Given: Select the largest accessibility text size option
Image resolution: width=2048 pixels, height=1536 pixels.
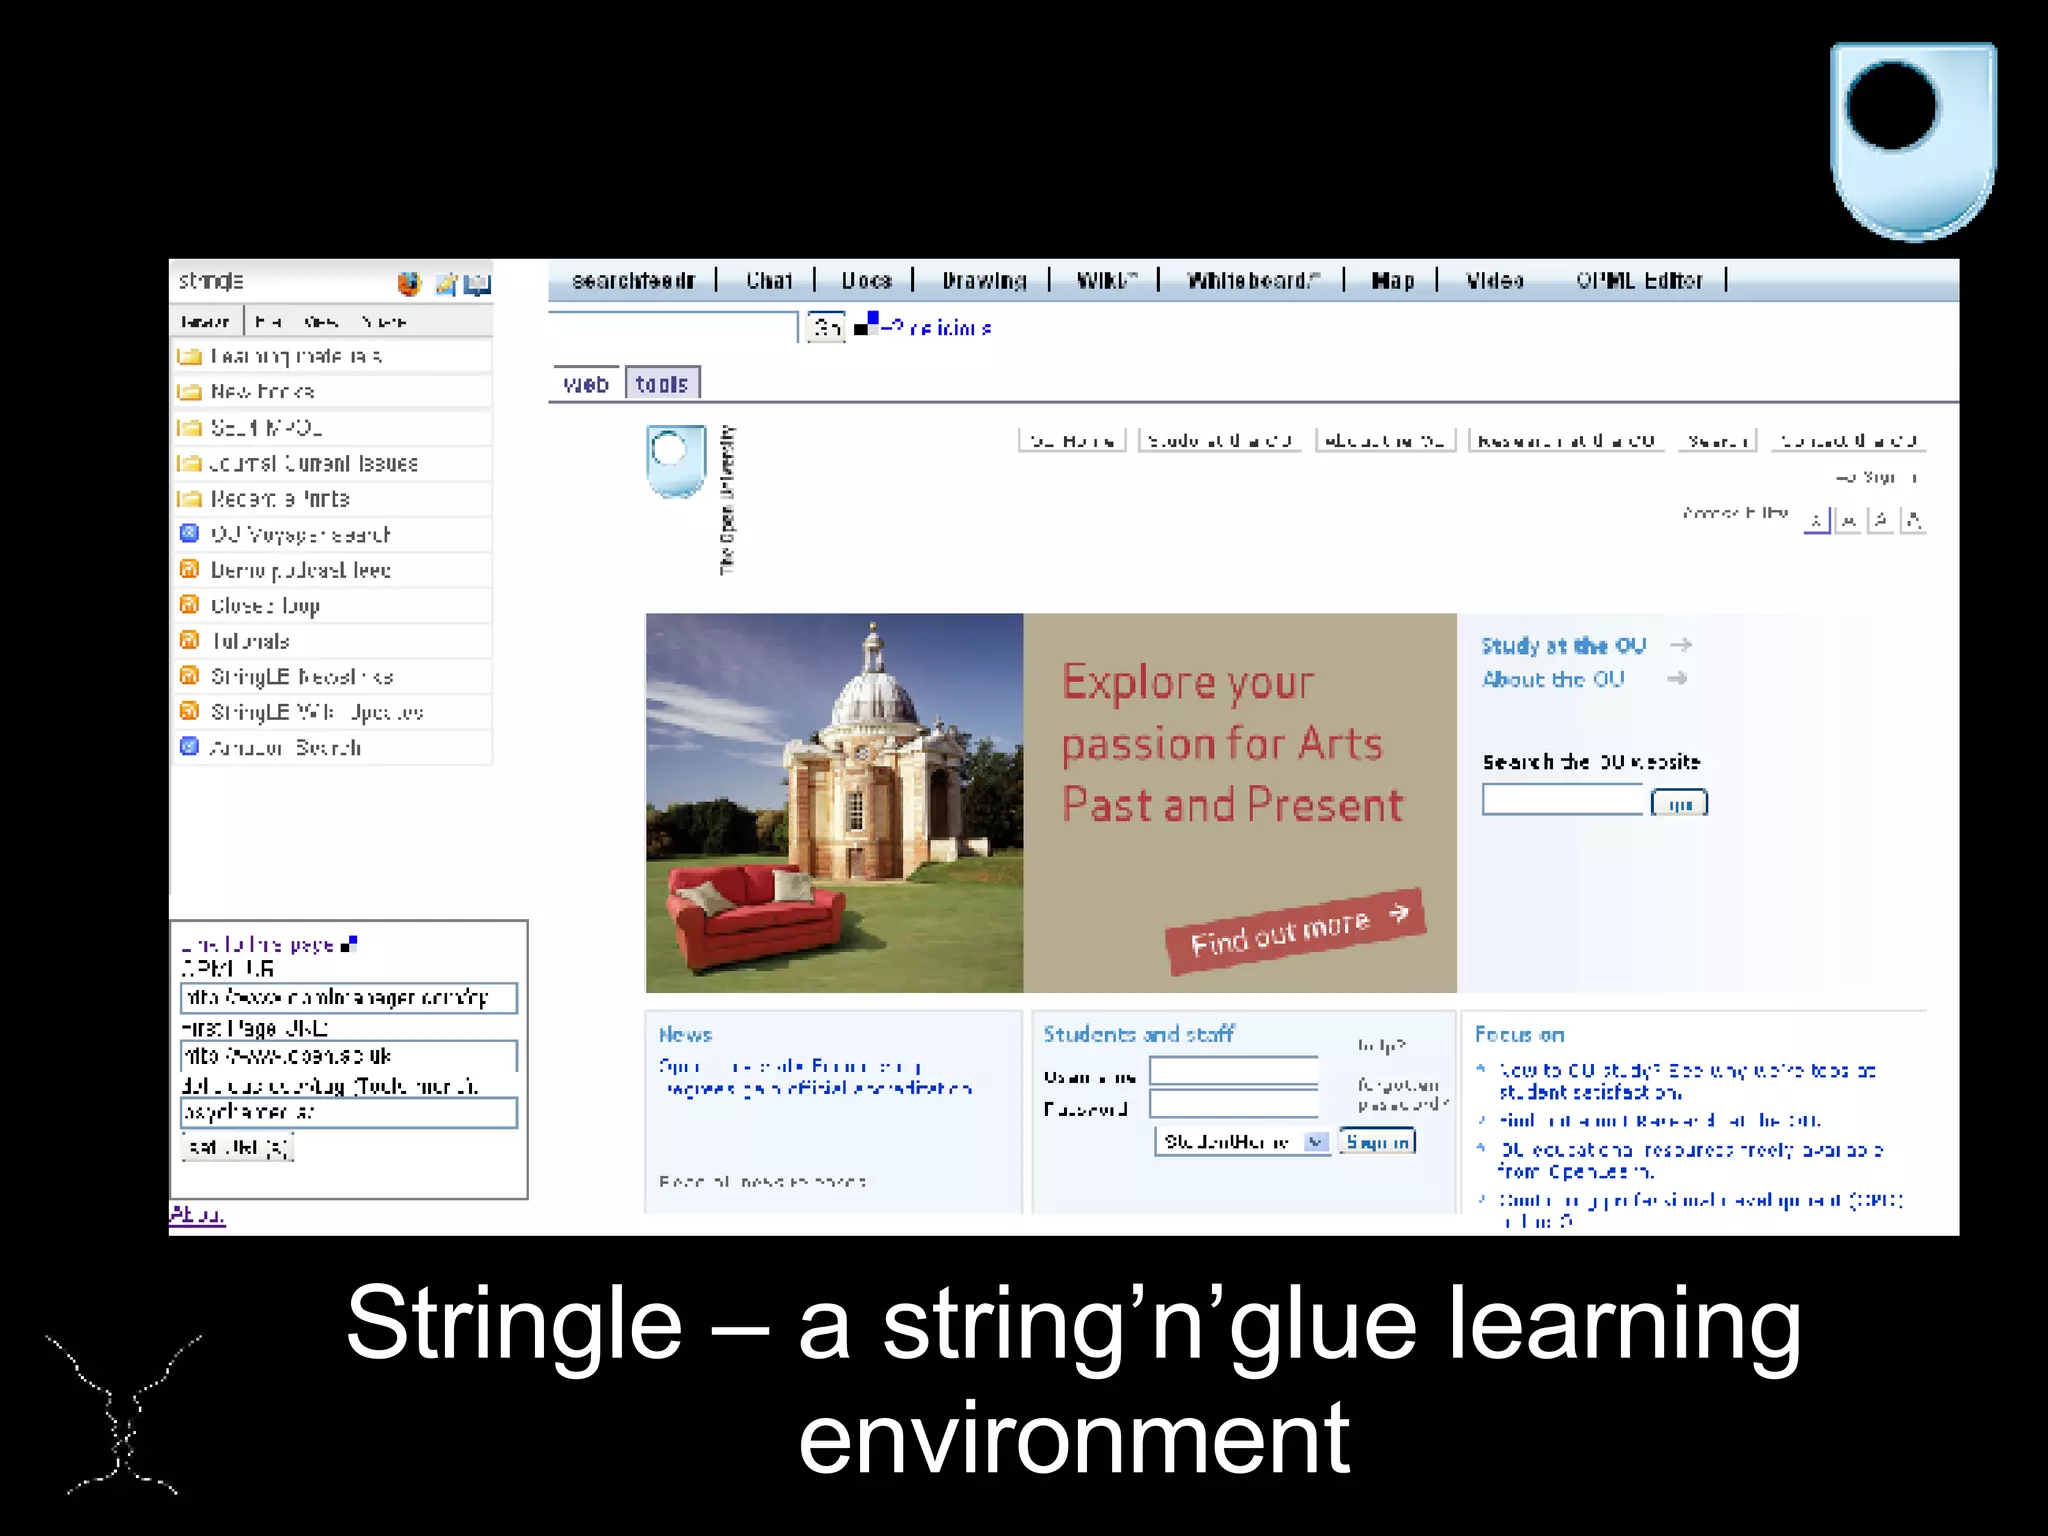Looking at the screenshot, I should [x=1913, y=520].
